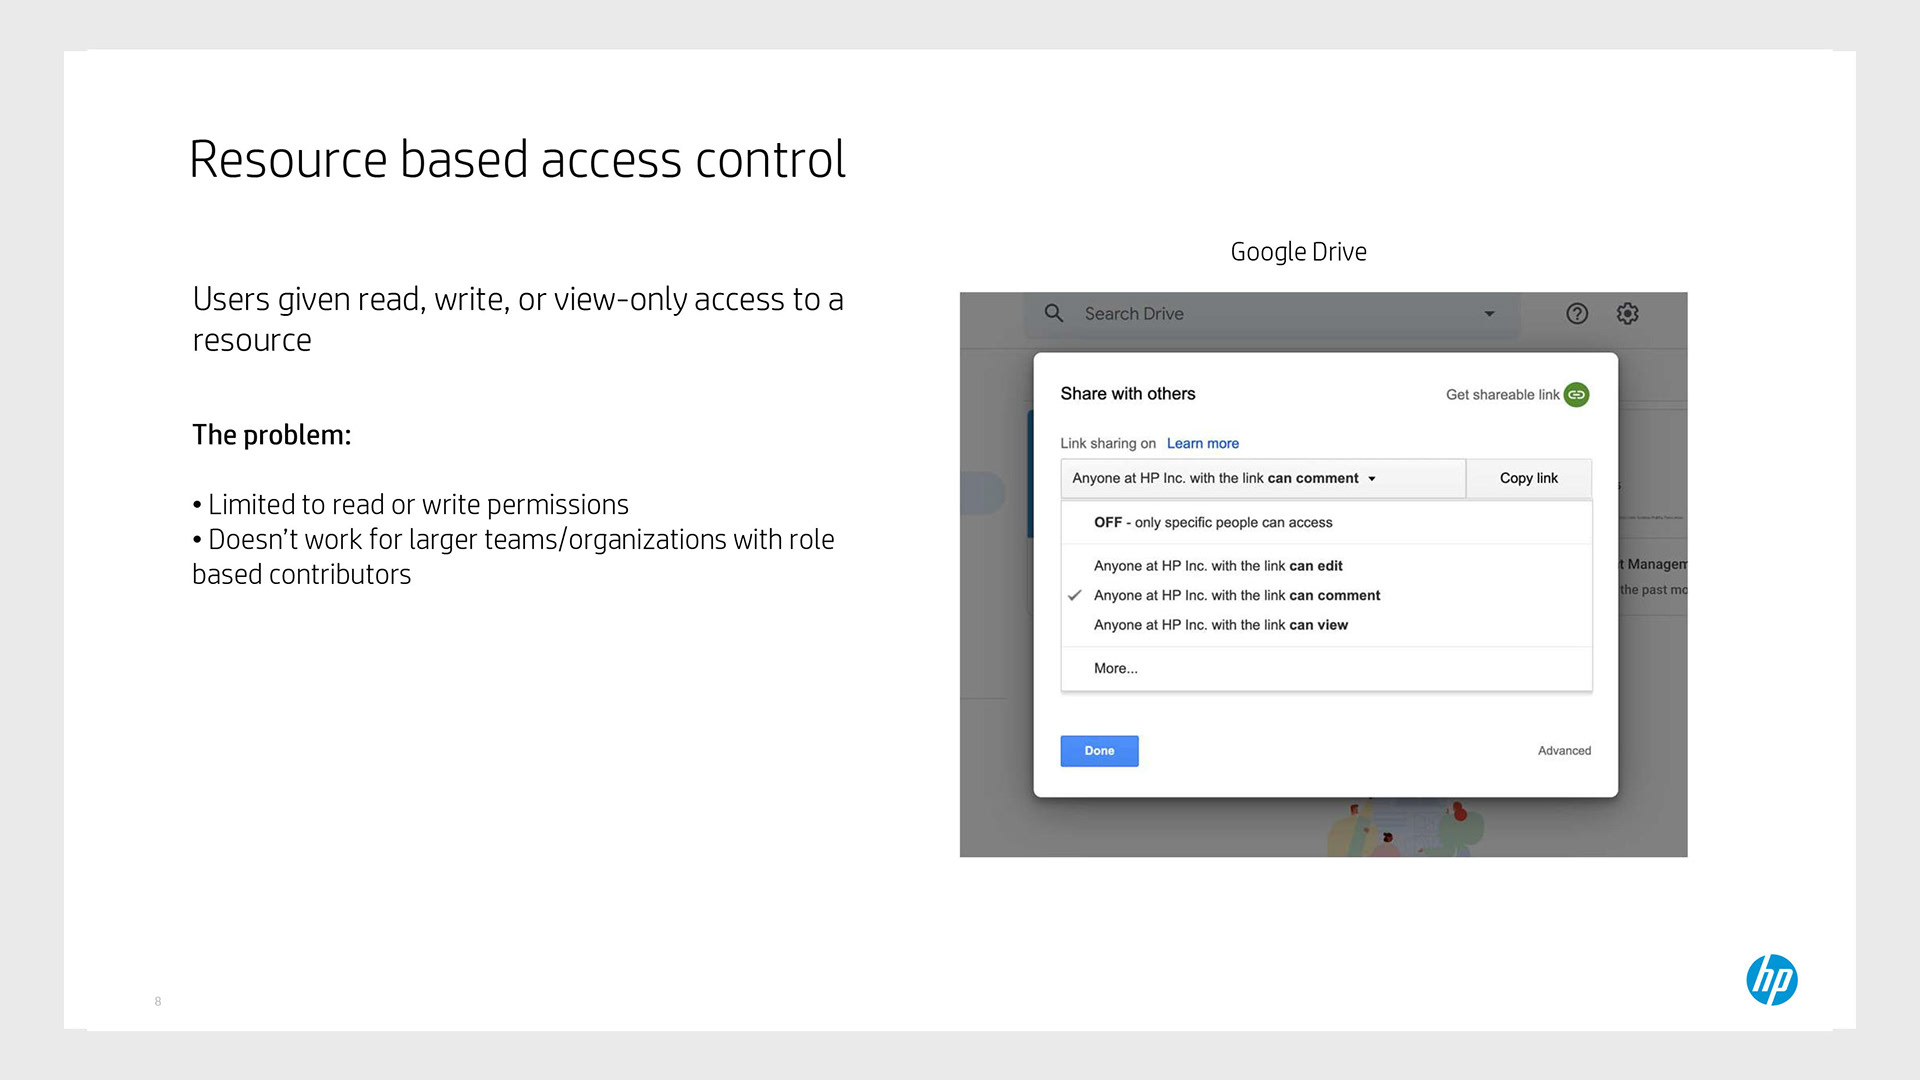Follow the Learn more link
Image resolution: width=1920 pixels, height=1080 pixels.
point(1203,443)
